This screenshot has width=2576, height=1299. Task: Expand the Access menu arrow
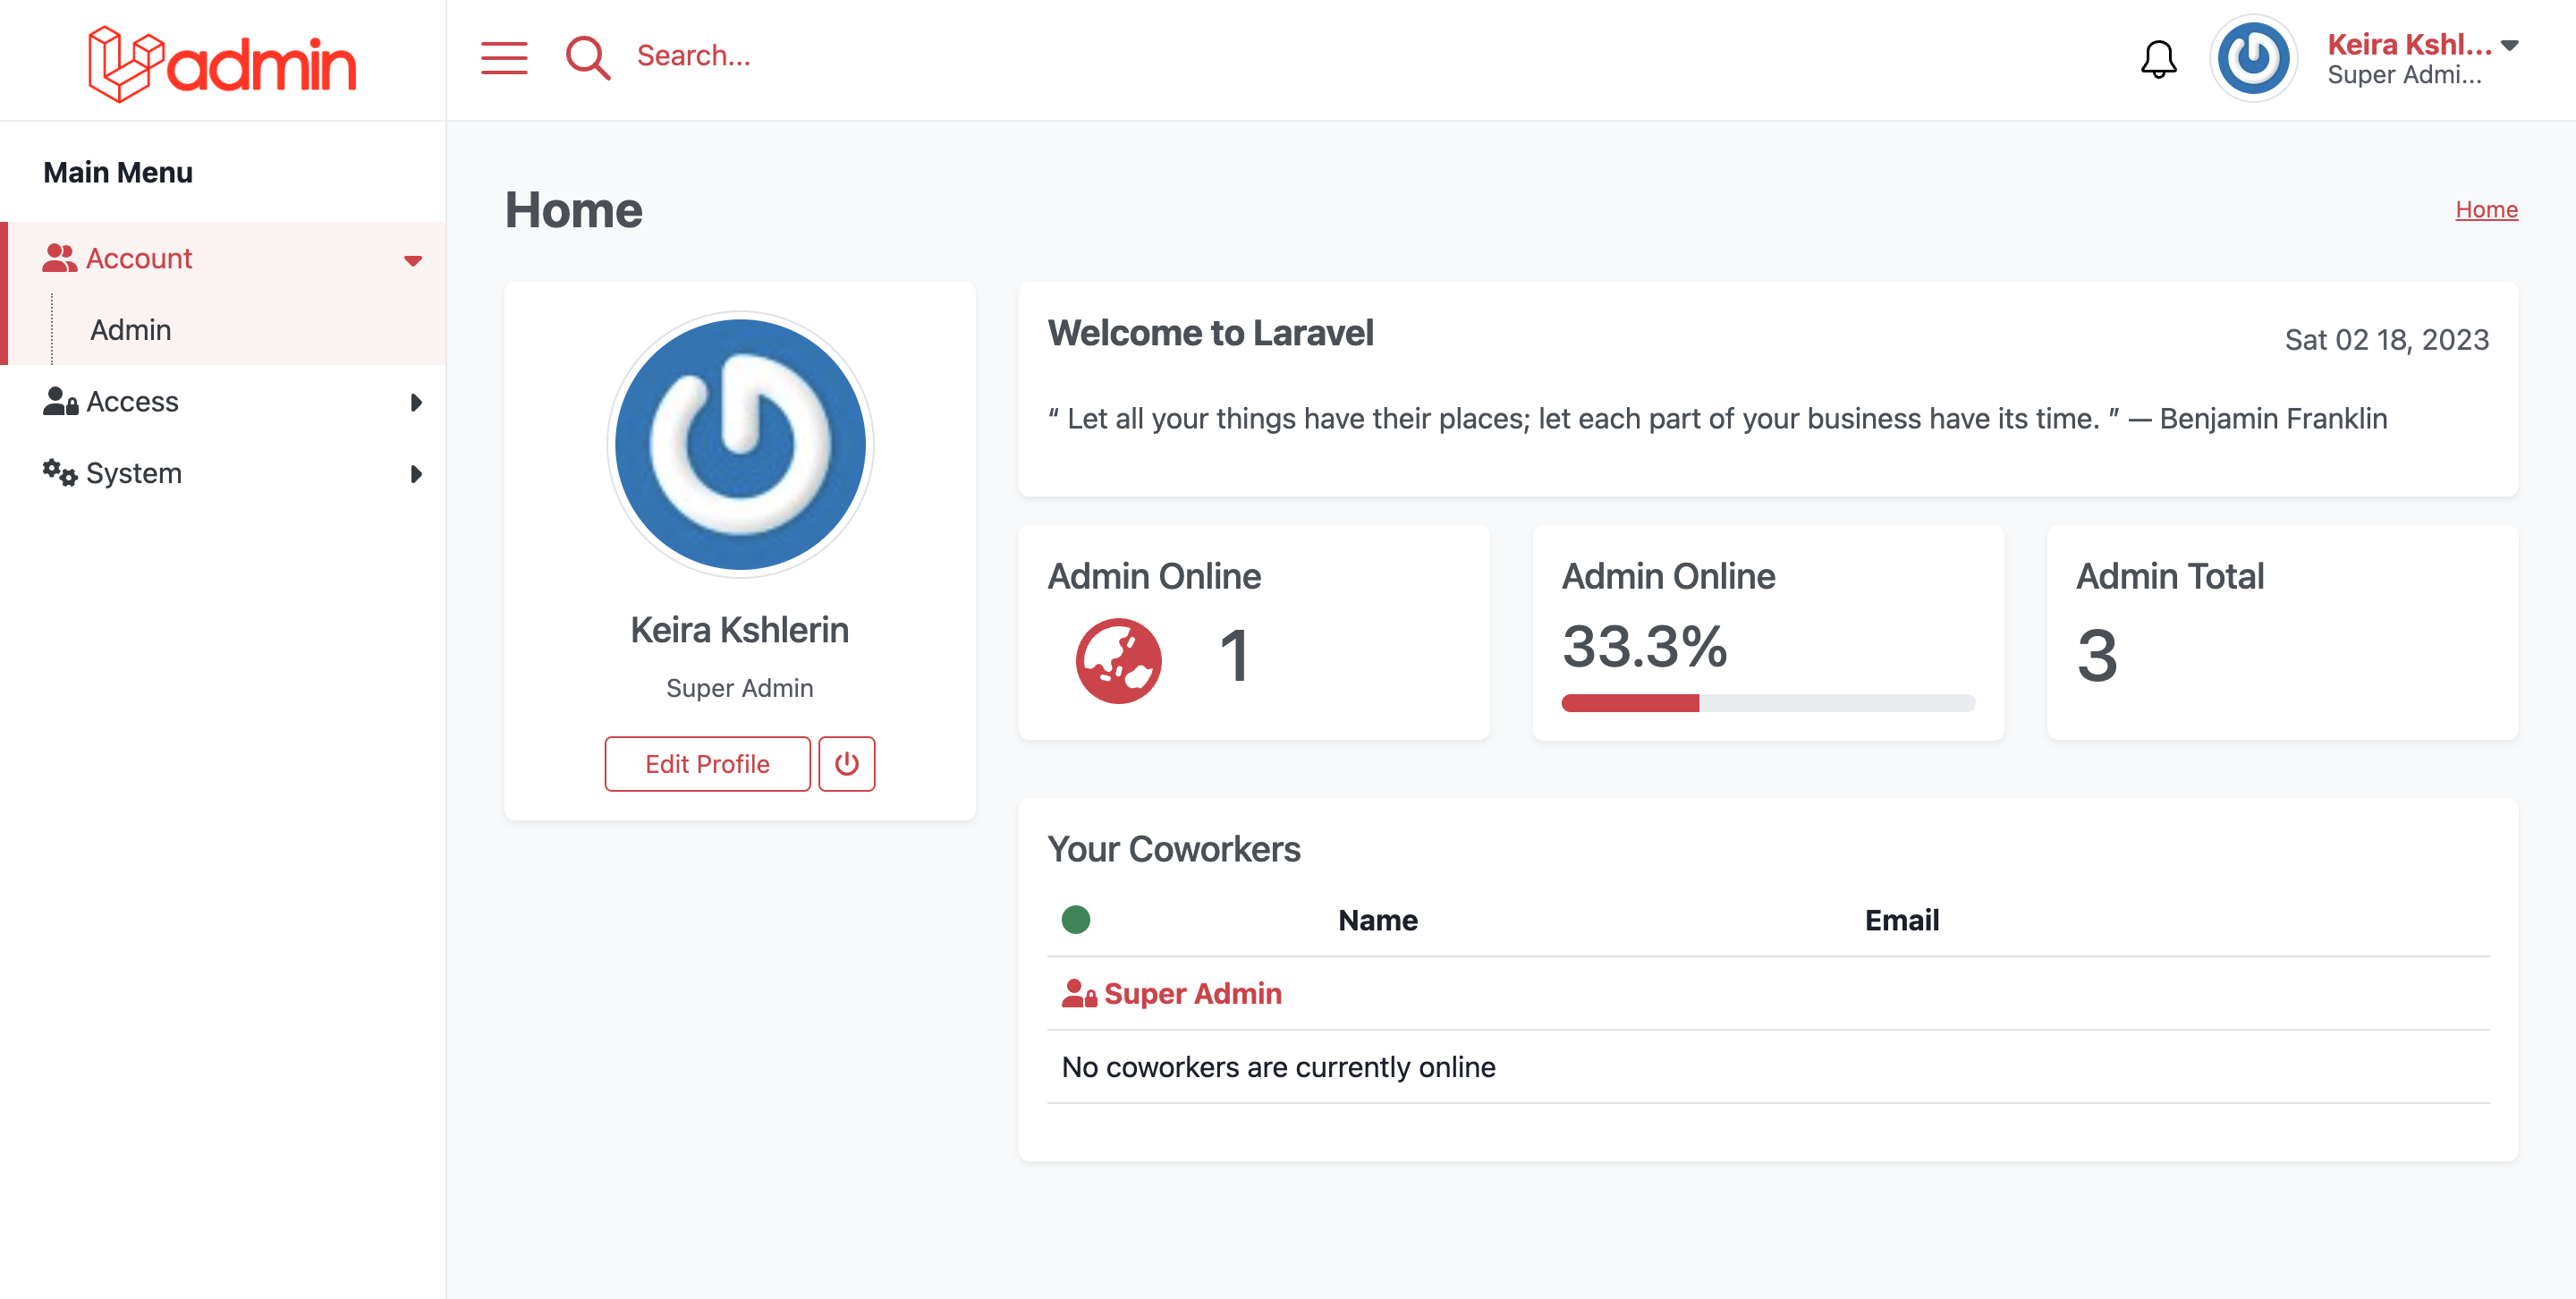point(416,403)
